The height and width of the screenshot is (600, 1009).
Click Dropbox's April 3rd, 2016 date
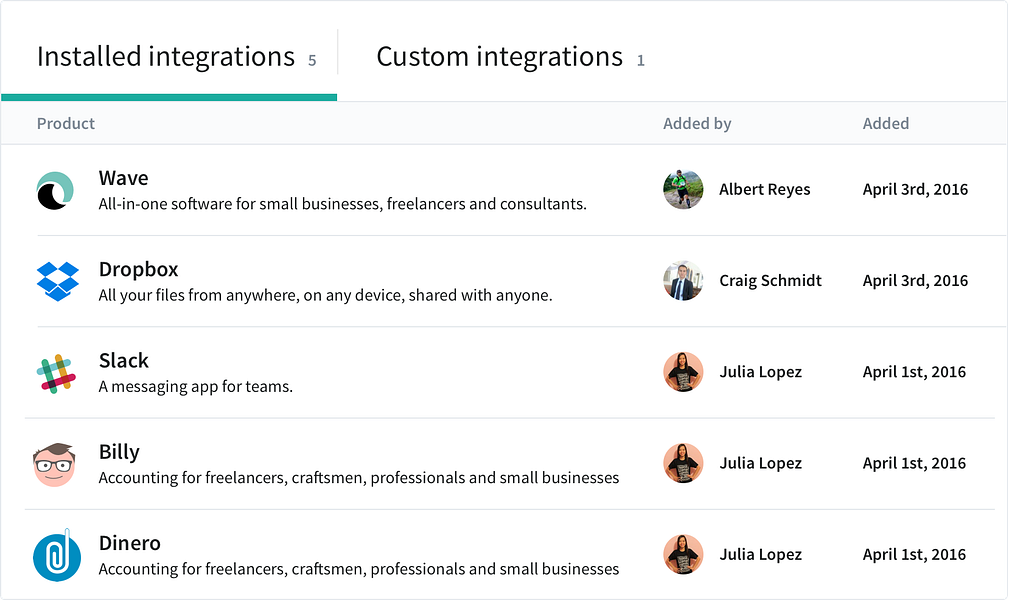tap(915, 281)
